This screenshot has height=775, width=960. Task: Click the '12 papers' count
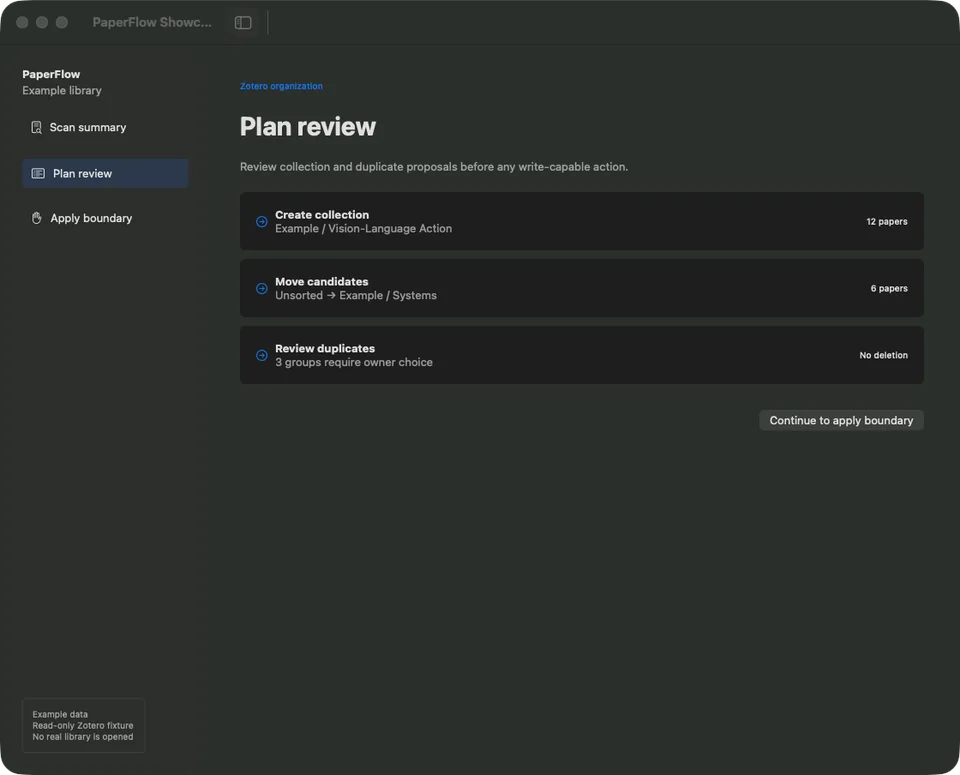[x=887, y=222]
